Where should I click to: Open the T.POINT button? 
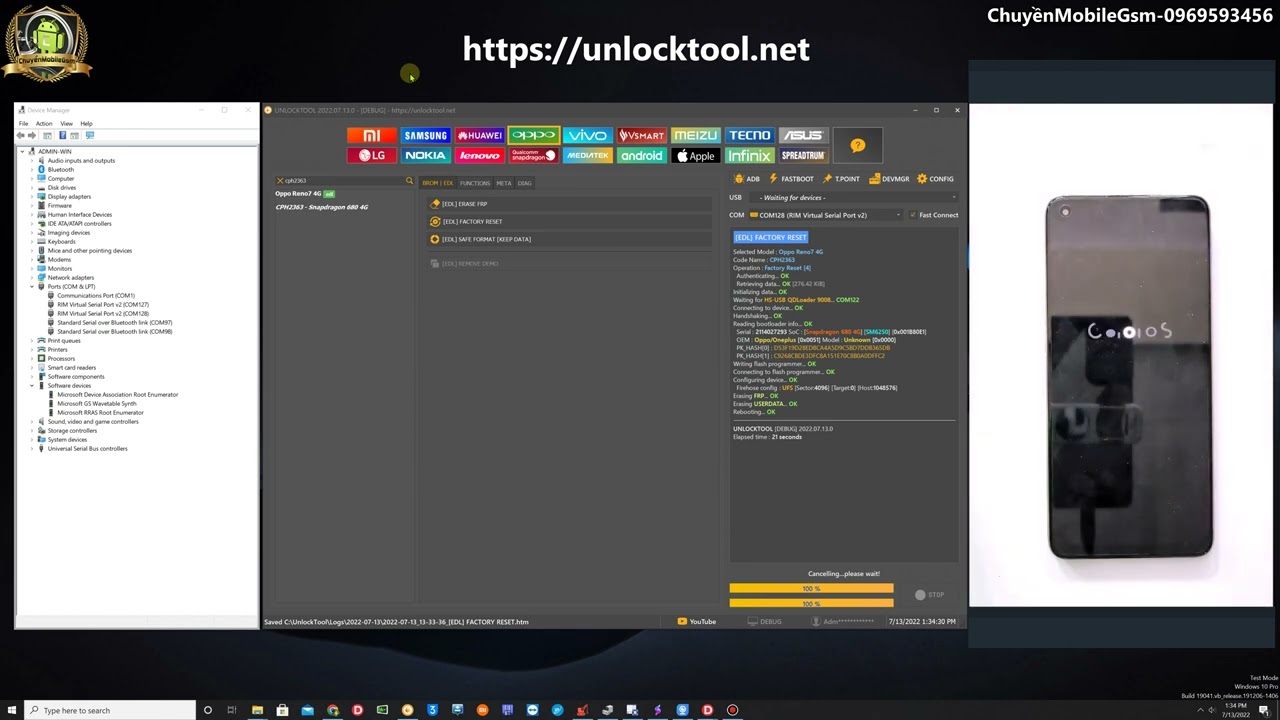click(x=841, y=179)
